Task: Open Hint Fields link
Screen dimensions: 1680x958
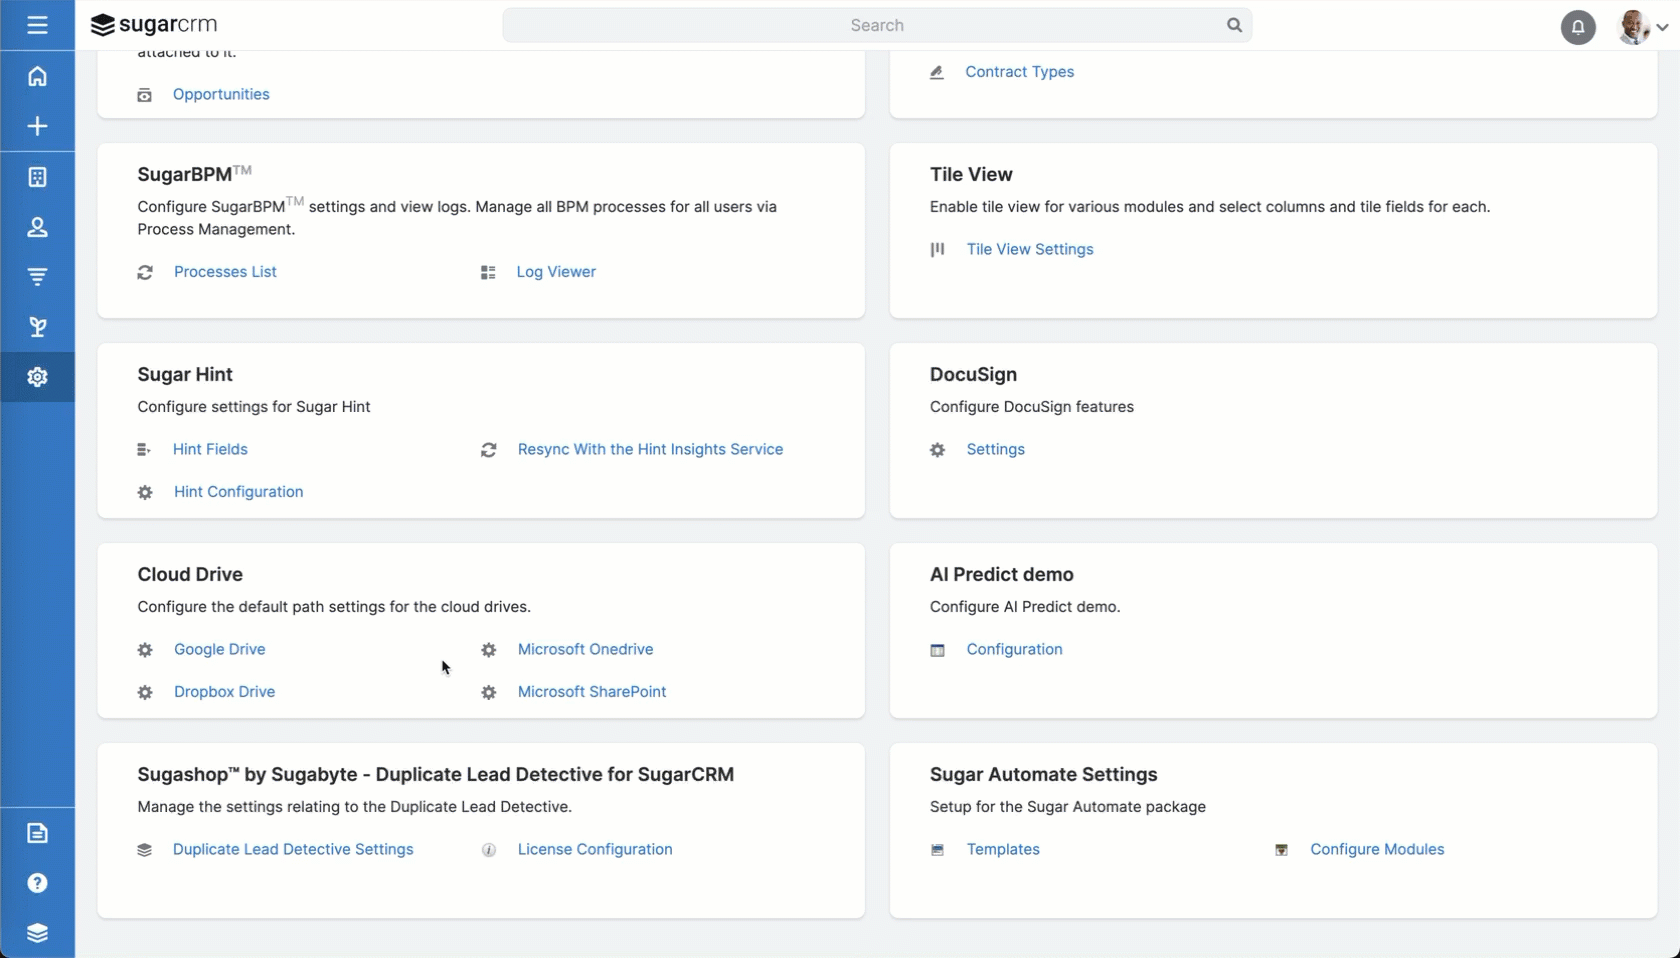Action: [210, 449]
